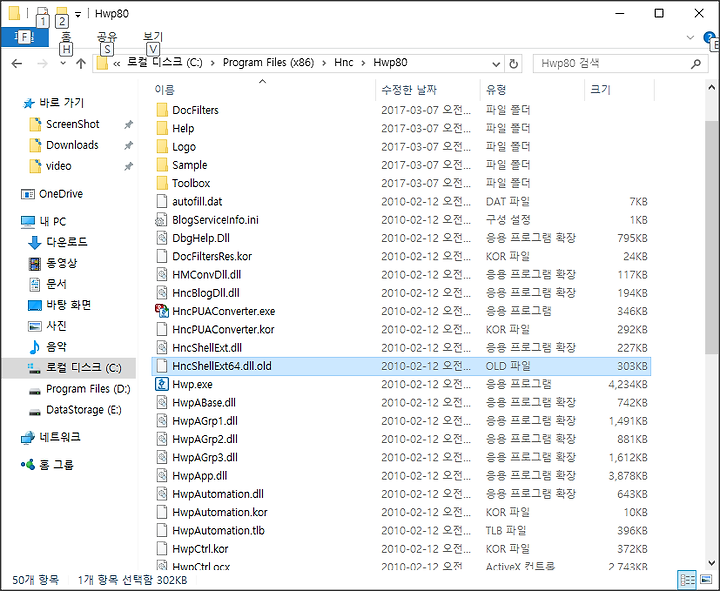The width and height of the screenshot is (720, 591).
Task: Expand the ribbon with the chevron
Action: [x=690, y=37]
